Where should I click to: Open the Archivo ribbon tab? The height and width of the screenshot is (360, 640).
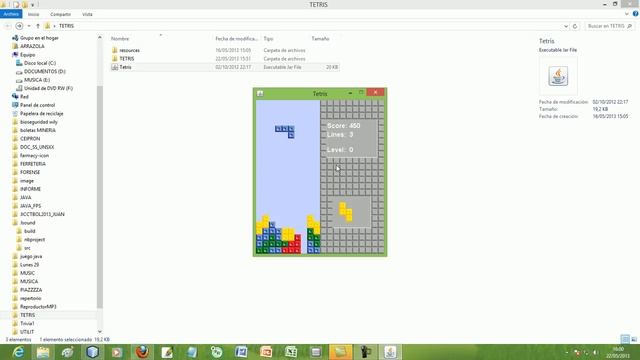[x=11, y=14]
